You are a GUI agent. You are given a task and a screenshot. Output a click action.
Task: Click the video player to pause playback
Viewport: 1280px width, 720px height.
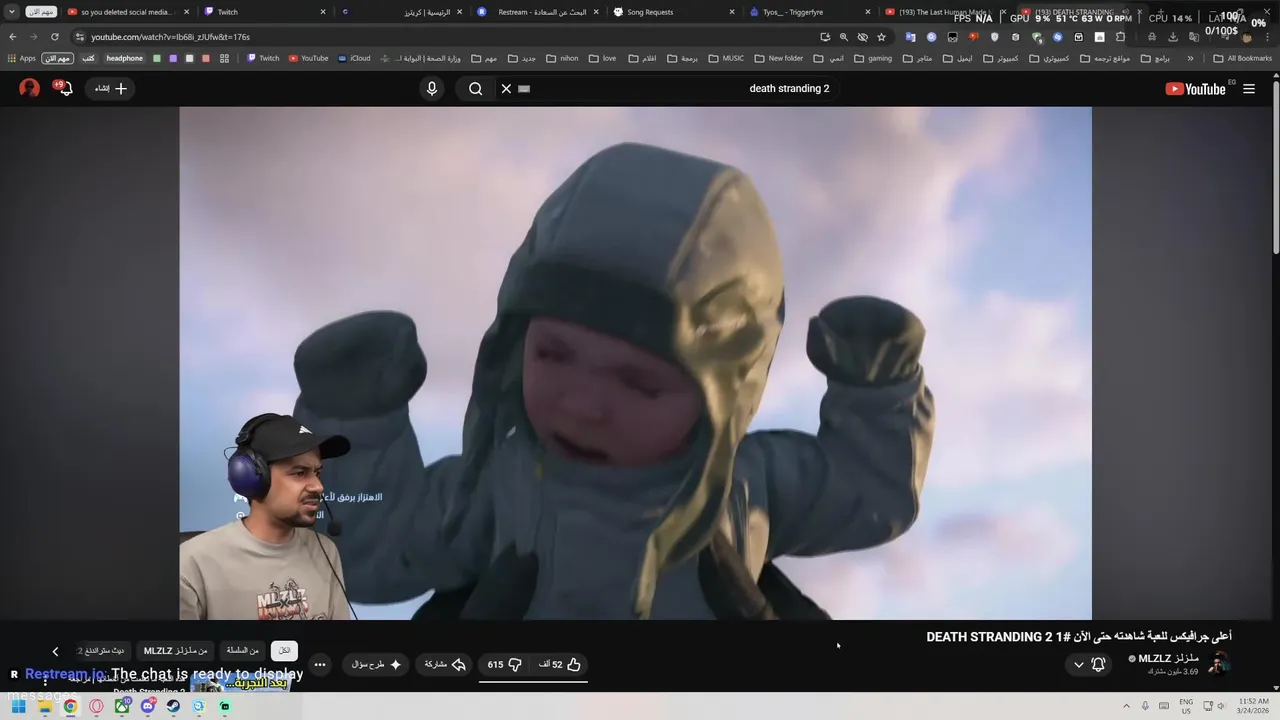coord(635,363)
